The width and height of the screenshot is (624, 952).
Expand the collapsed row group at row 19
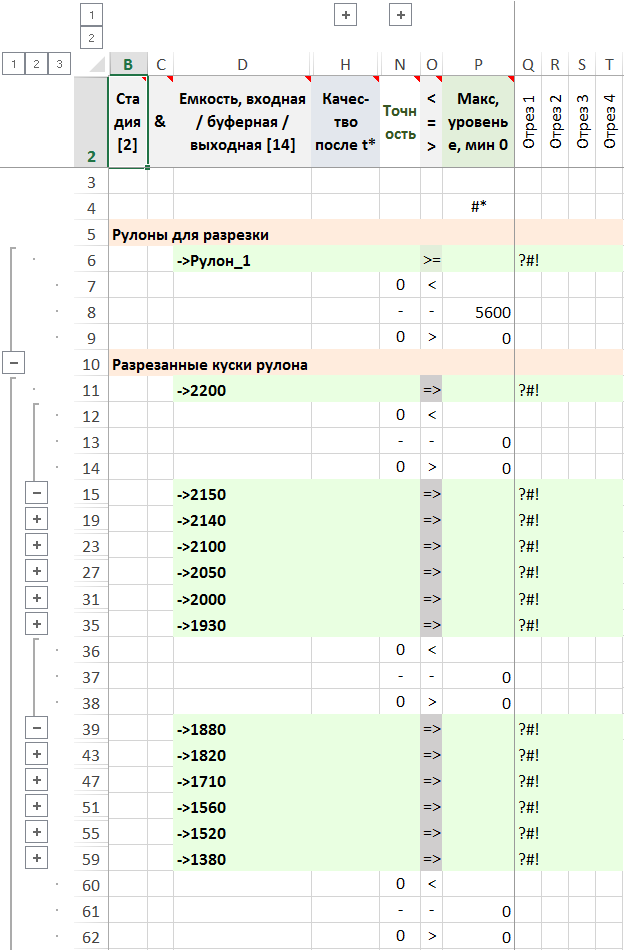(36, 519)
